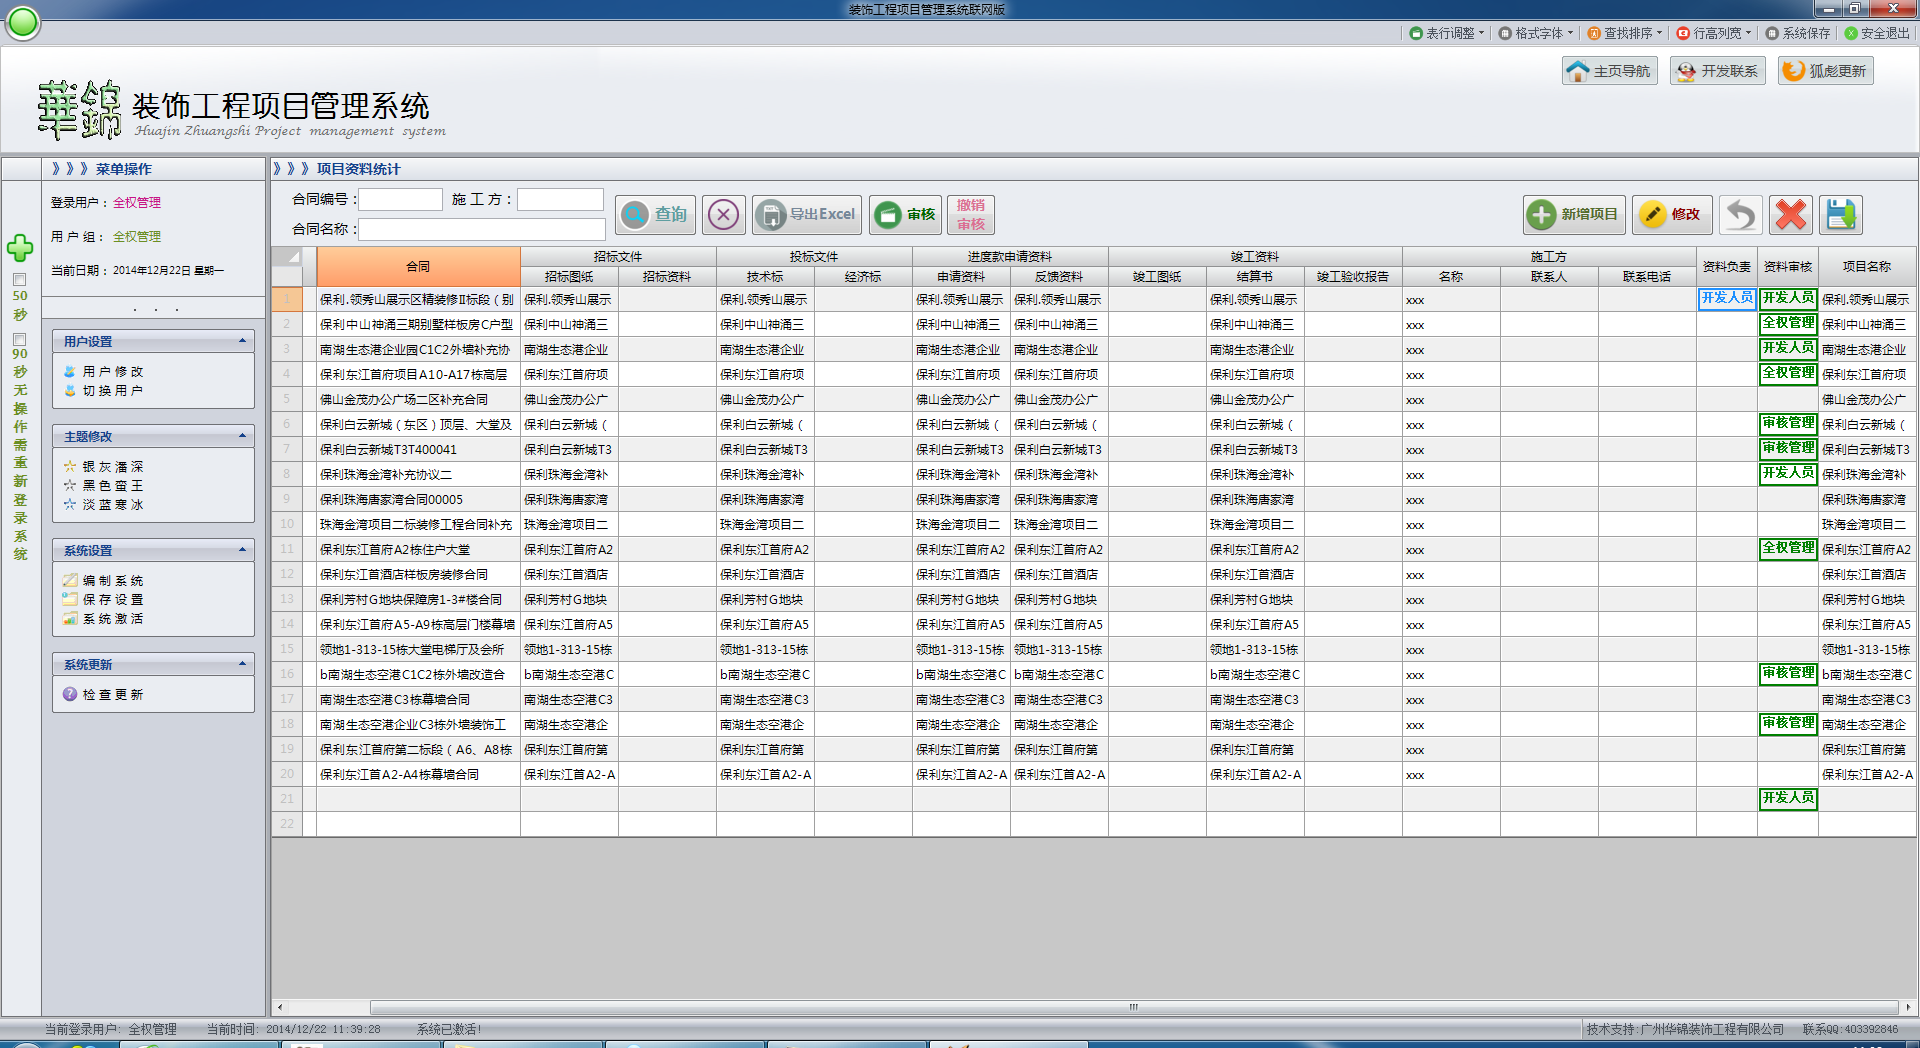Viewport: 1920px width, 1048px height.
Task: Click the green plus icon in left strip
Action: (20, 248)
